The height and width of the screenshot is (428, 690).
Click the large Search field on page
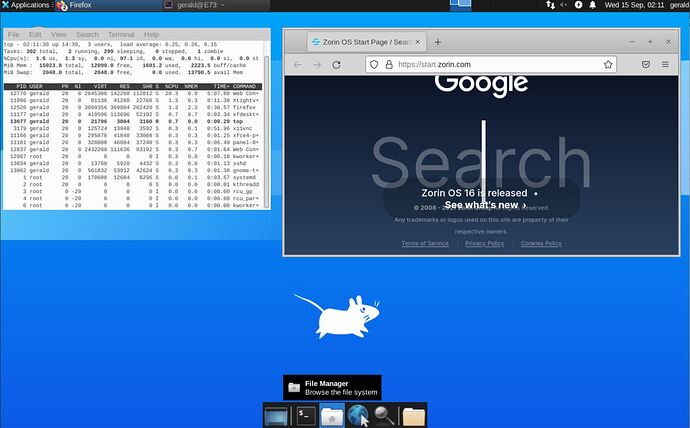point(481,162)
